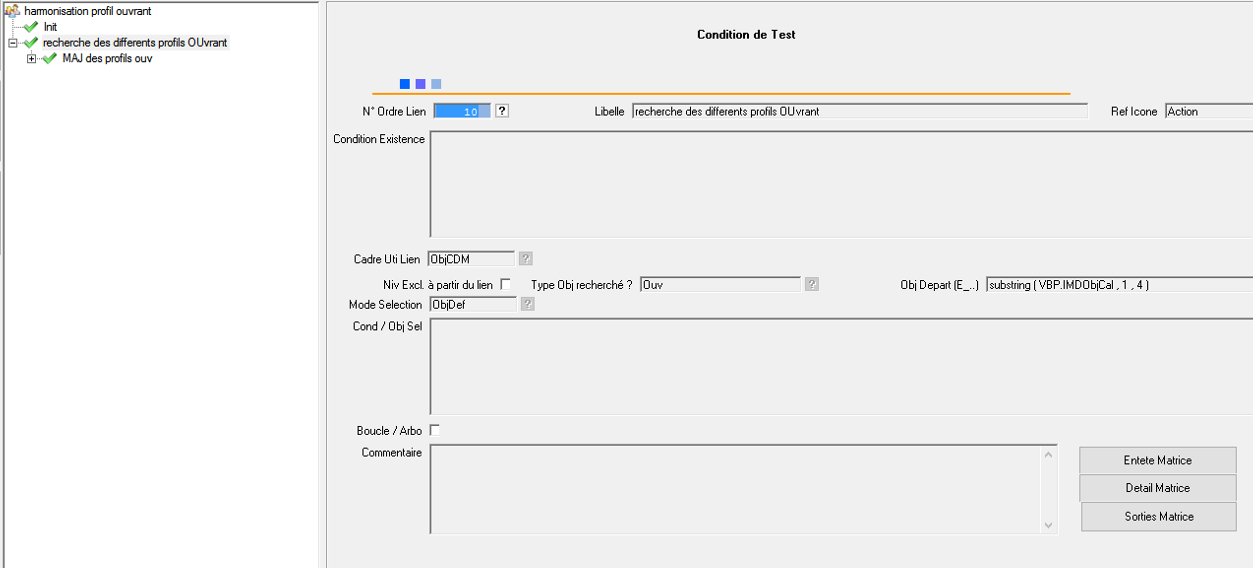Select the Init tree item

coord(50,27)
